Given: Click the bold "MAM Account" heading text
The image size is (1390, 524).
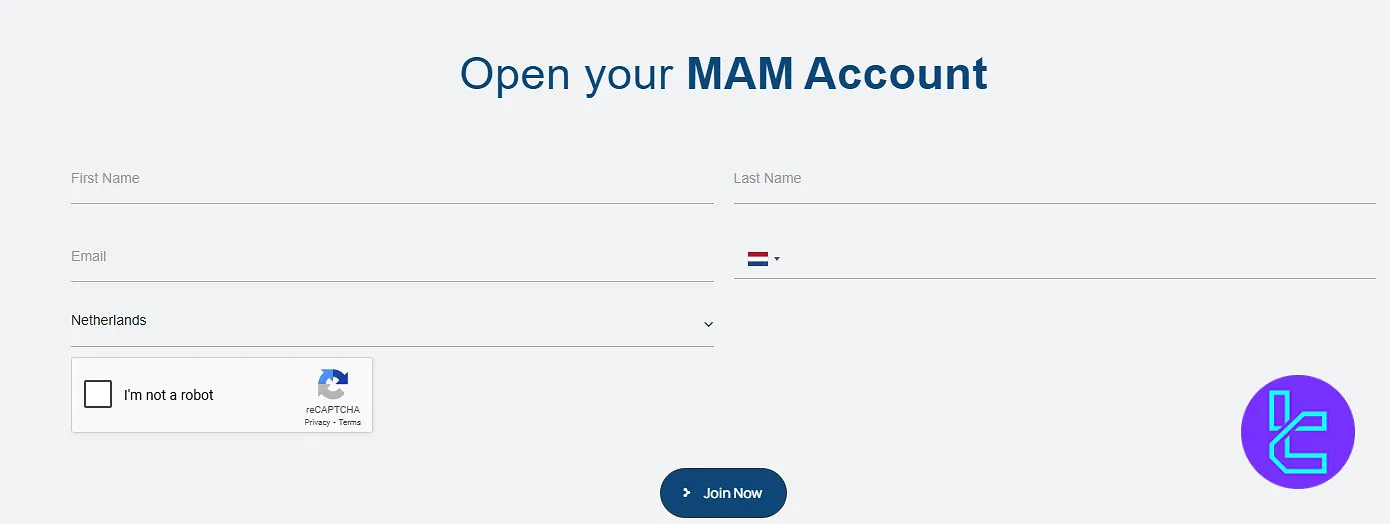Looking at the screenshot, I should click(836, 75).
